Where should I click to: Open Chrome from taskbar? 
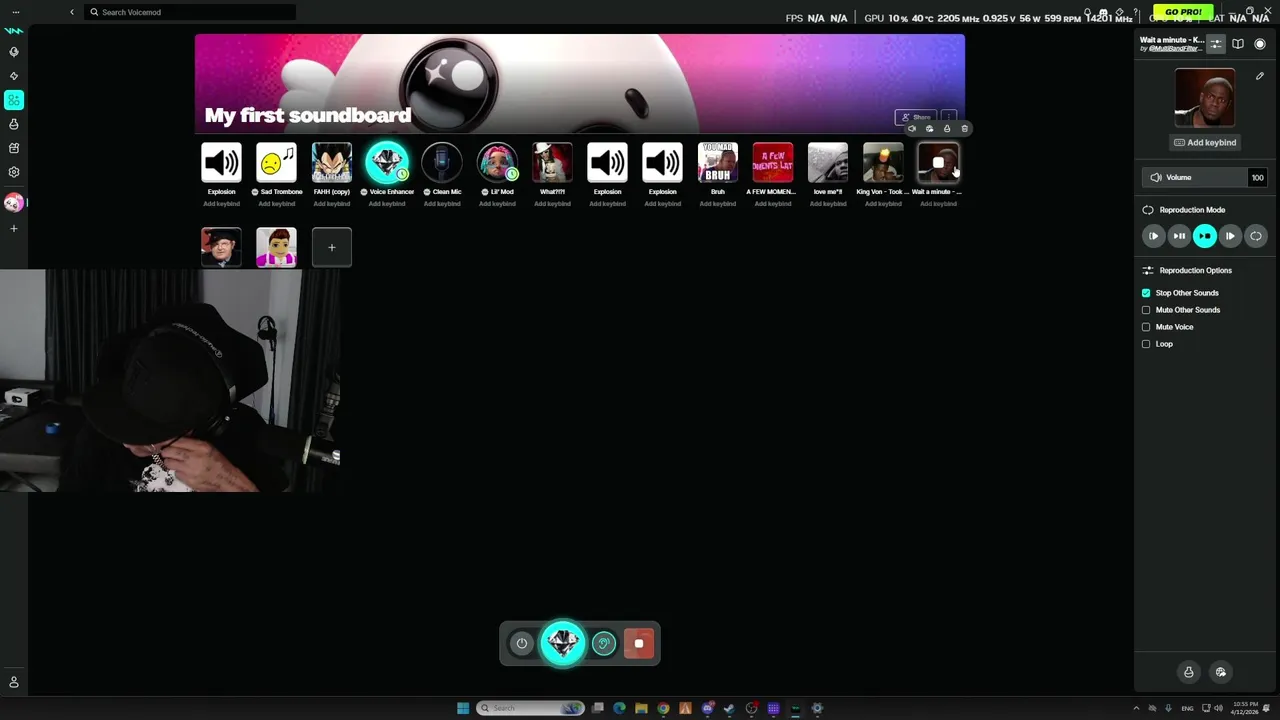coord(663,708)
